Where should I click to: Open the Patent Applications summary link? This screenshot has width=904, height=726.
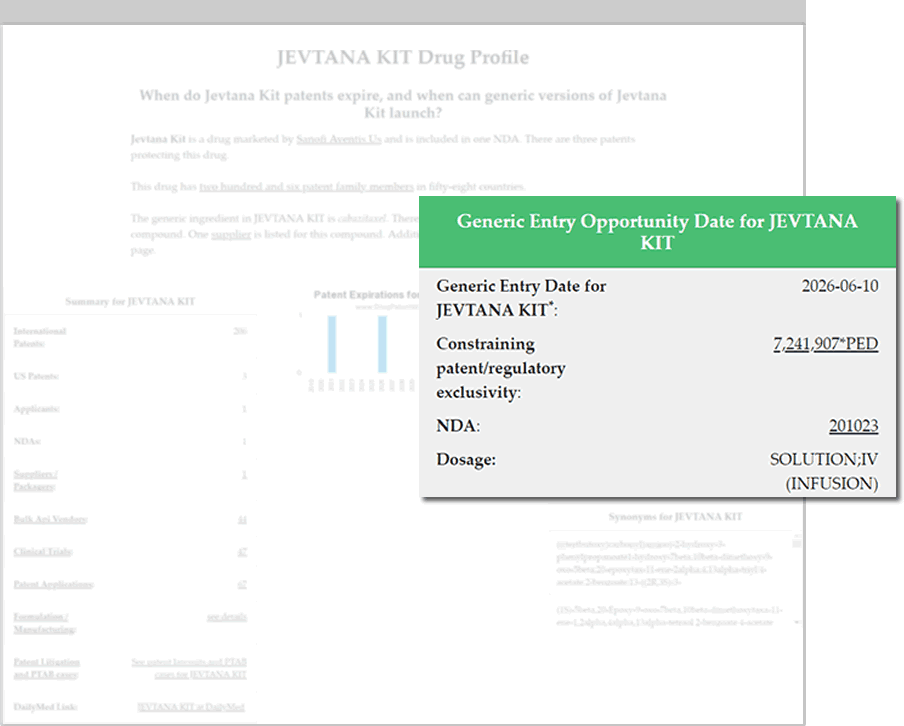click(53, 584)
